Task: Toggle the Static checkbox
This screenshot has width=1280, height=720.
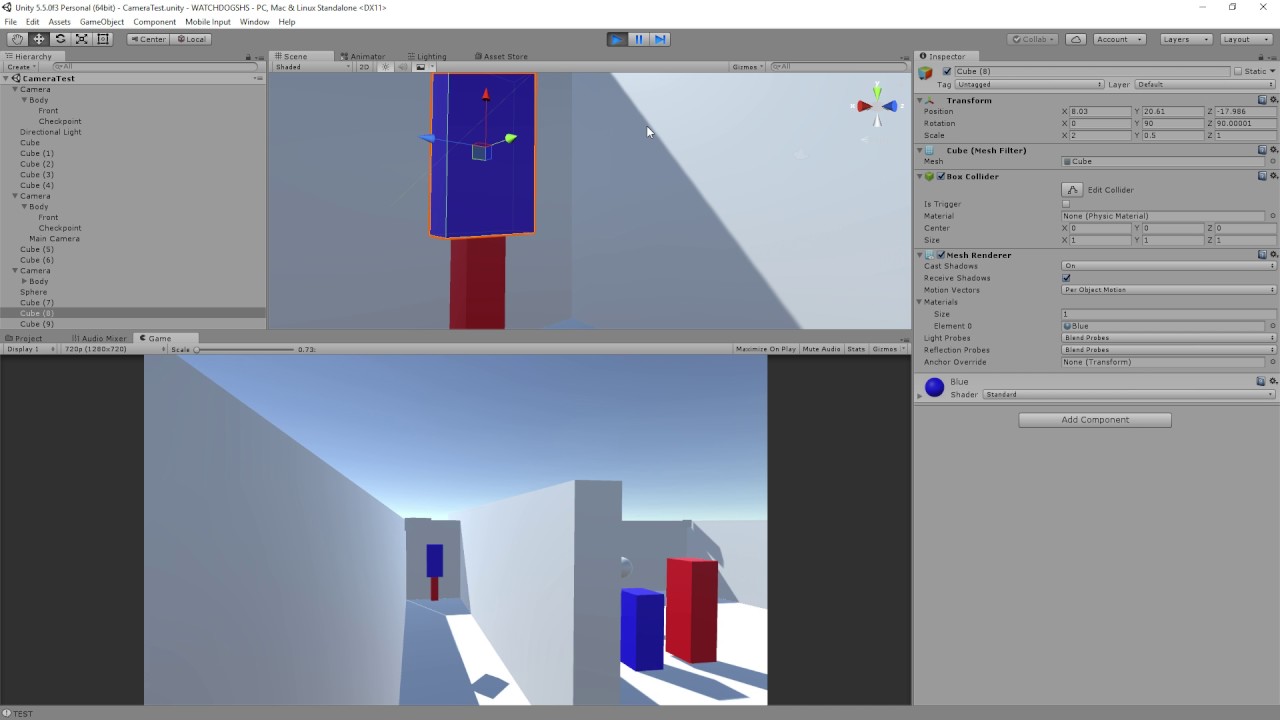Action: tap(1238, 72)
